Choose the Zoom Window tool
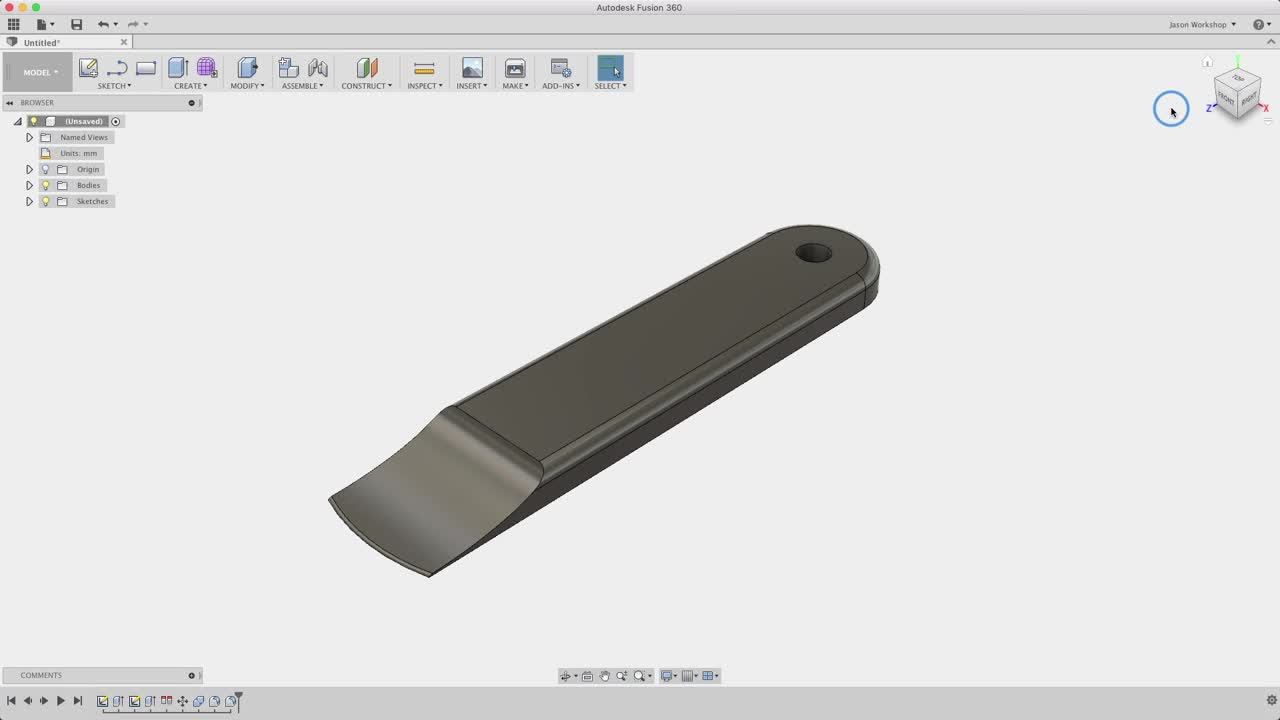Screen dimensions: 1280x720 point(639,676)
